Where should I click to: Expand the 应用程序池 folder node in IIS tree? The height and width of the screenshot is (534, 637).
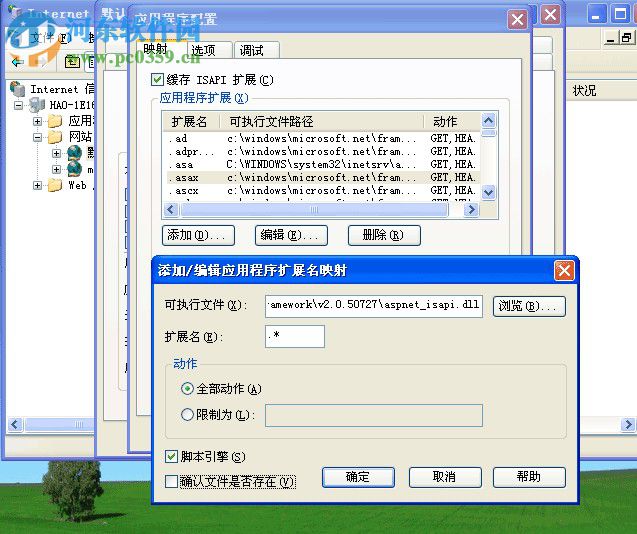tap(37, 121)
